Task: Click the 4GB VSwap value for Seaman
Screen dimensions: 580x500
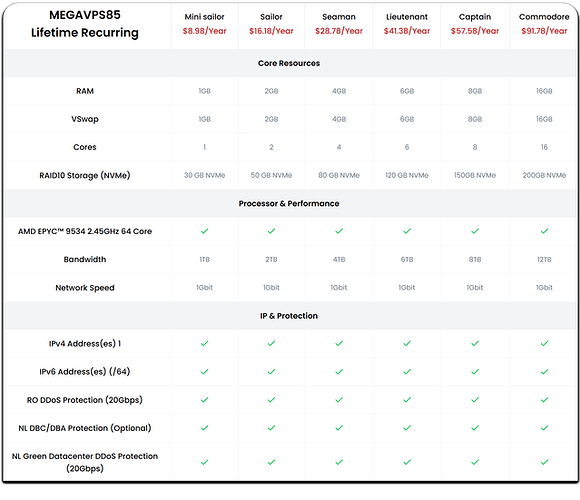Action: (339, 119)
